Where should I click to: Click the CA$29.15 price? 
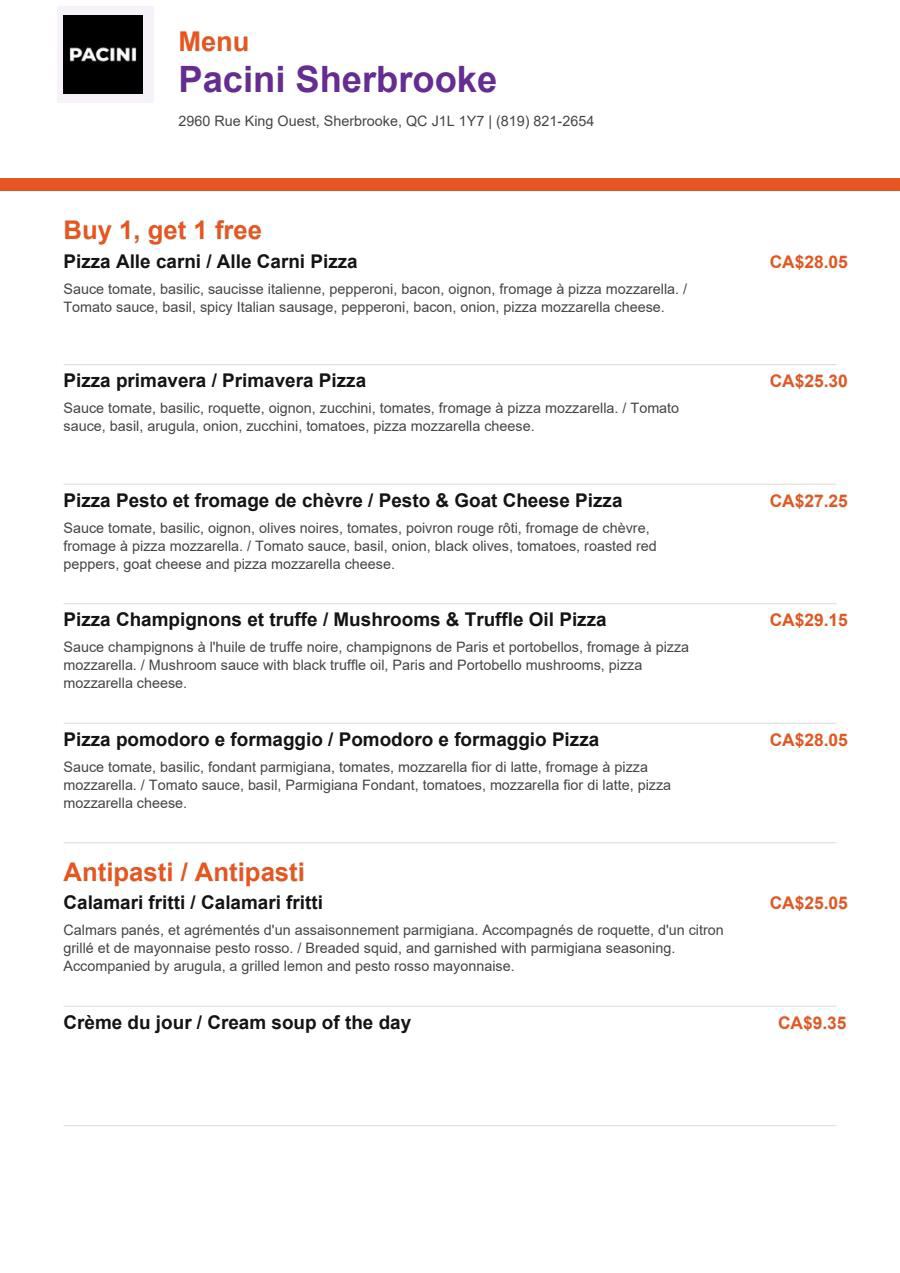808,620
